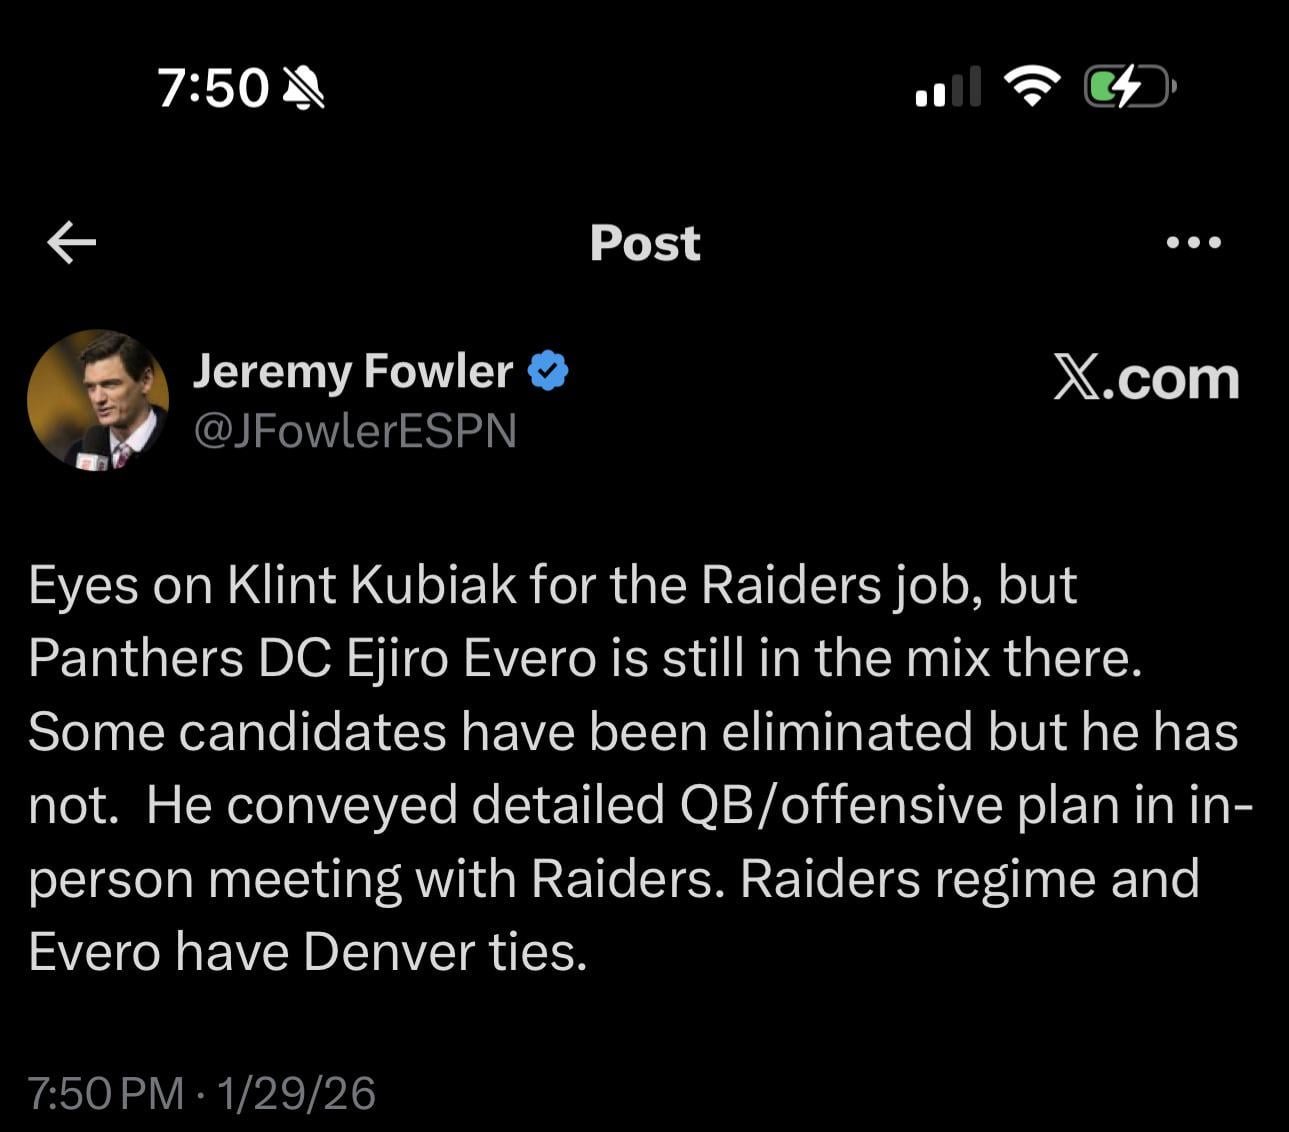Tap the words 'Denver ties' in the post
The image size is (1289, 1132).
tap(444, 952)
